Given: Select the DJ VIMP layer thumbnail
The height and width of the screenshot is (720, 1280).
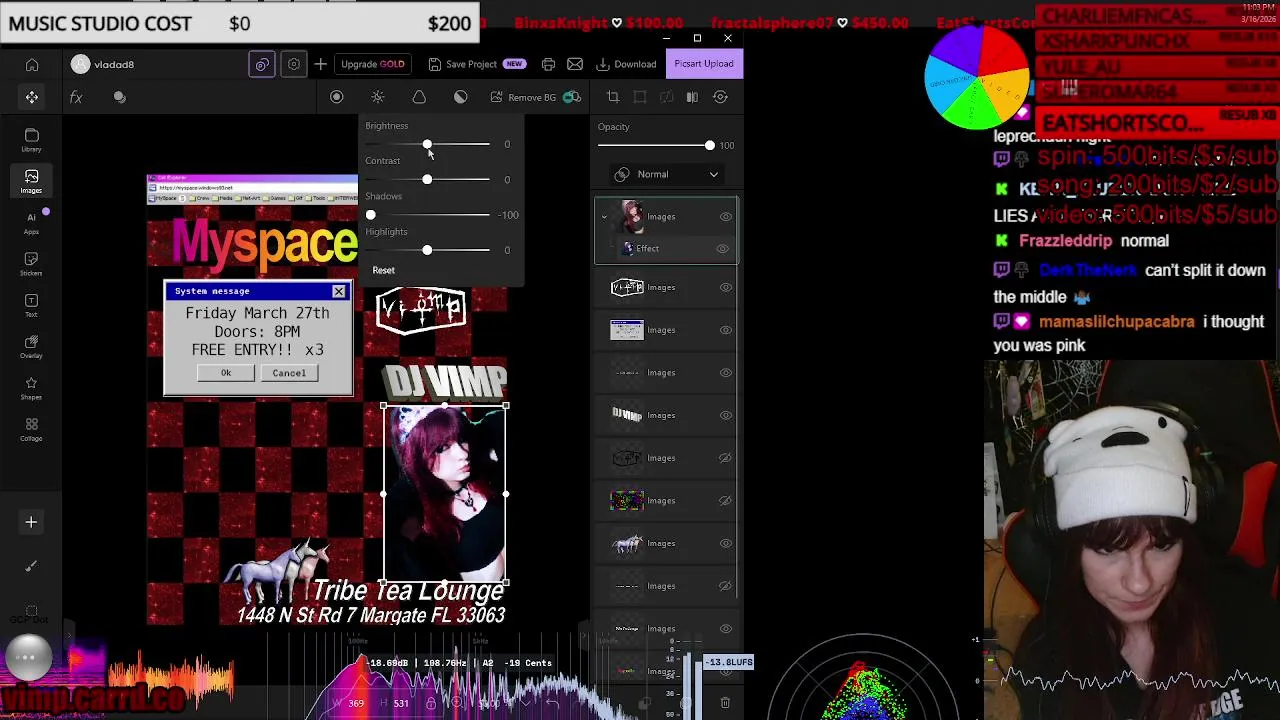Looking at the screenshot, I should 627,415.
